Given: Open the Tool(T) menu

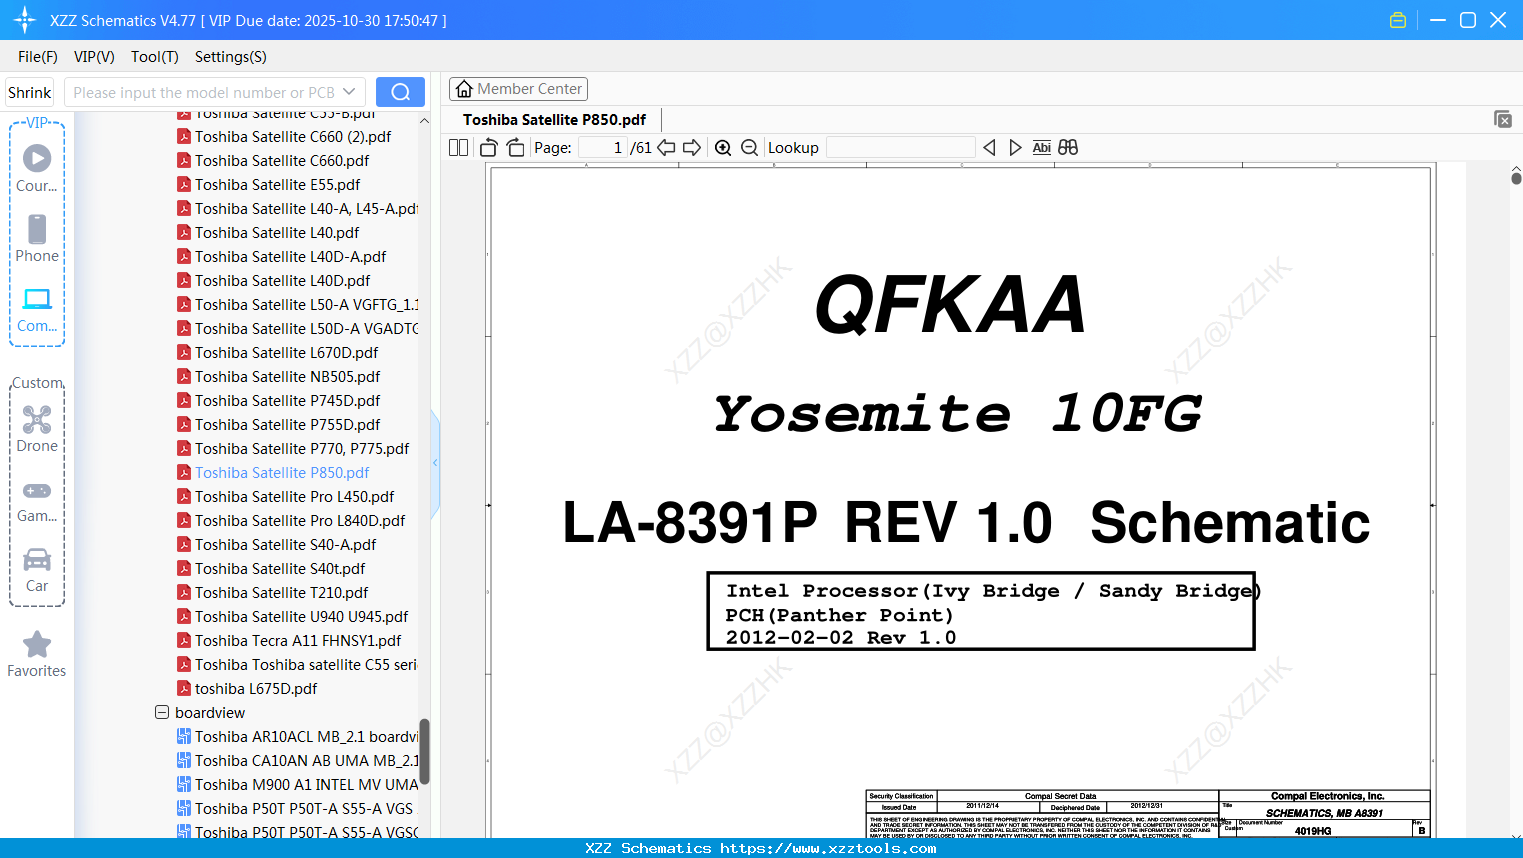Looking at the screenshot, I should [x=155, y=57].
